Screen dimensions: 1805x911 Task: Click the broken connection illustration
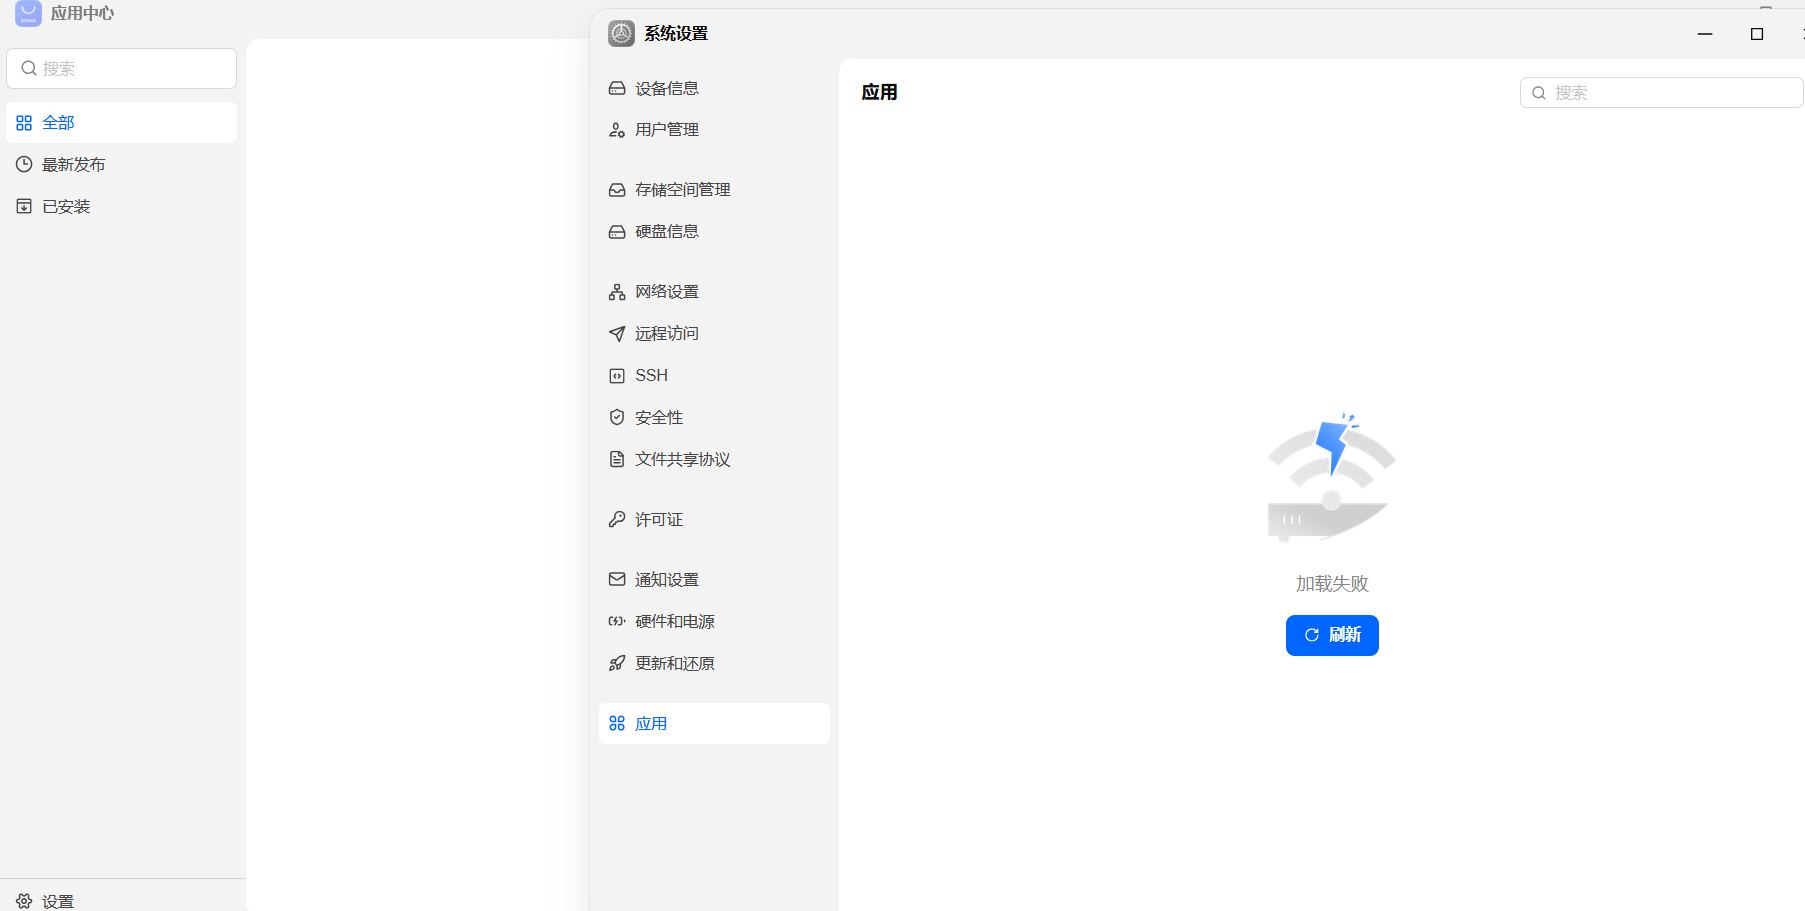pyautogui.click(x=1331, y=478)
